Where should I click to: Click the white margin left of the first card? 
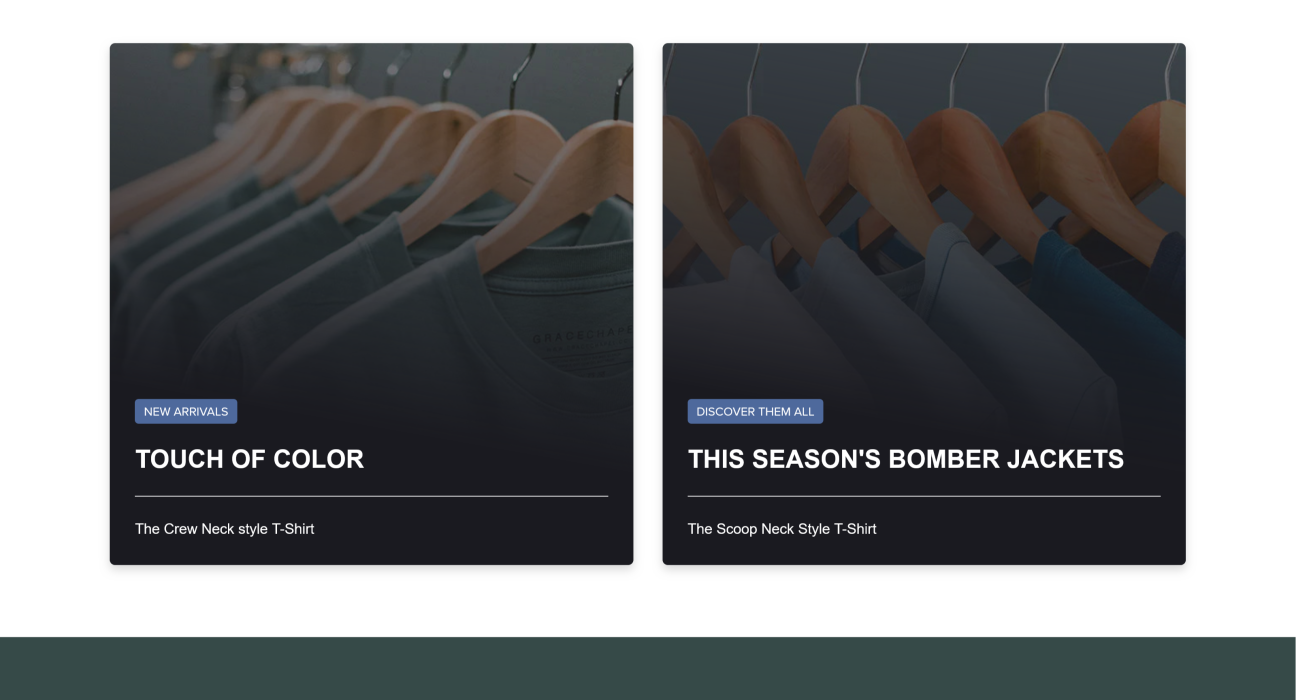pyautogui.click(x=54, y=300)
